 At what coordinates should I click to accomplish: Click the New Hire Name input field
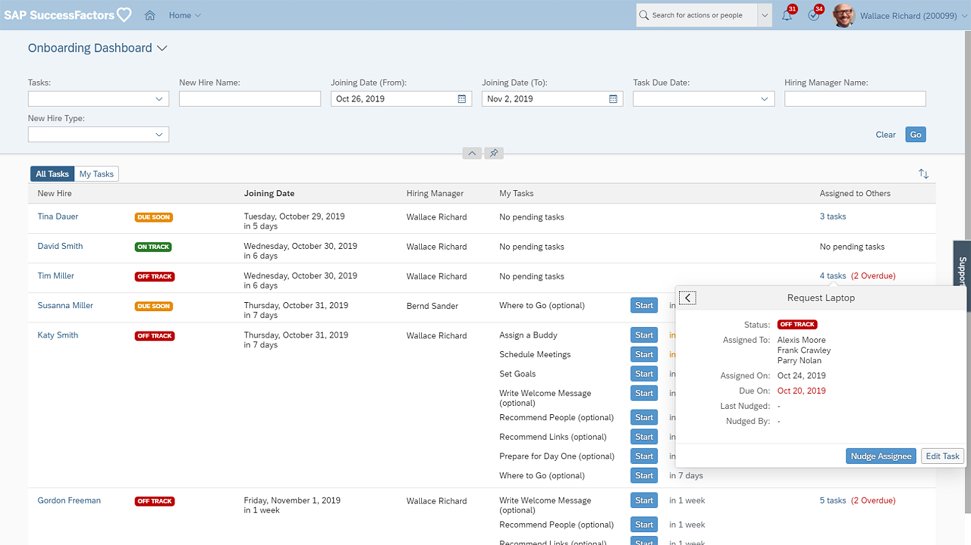point(249,99)
